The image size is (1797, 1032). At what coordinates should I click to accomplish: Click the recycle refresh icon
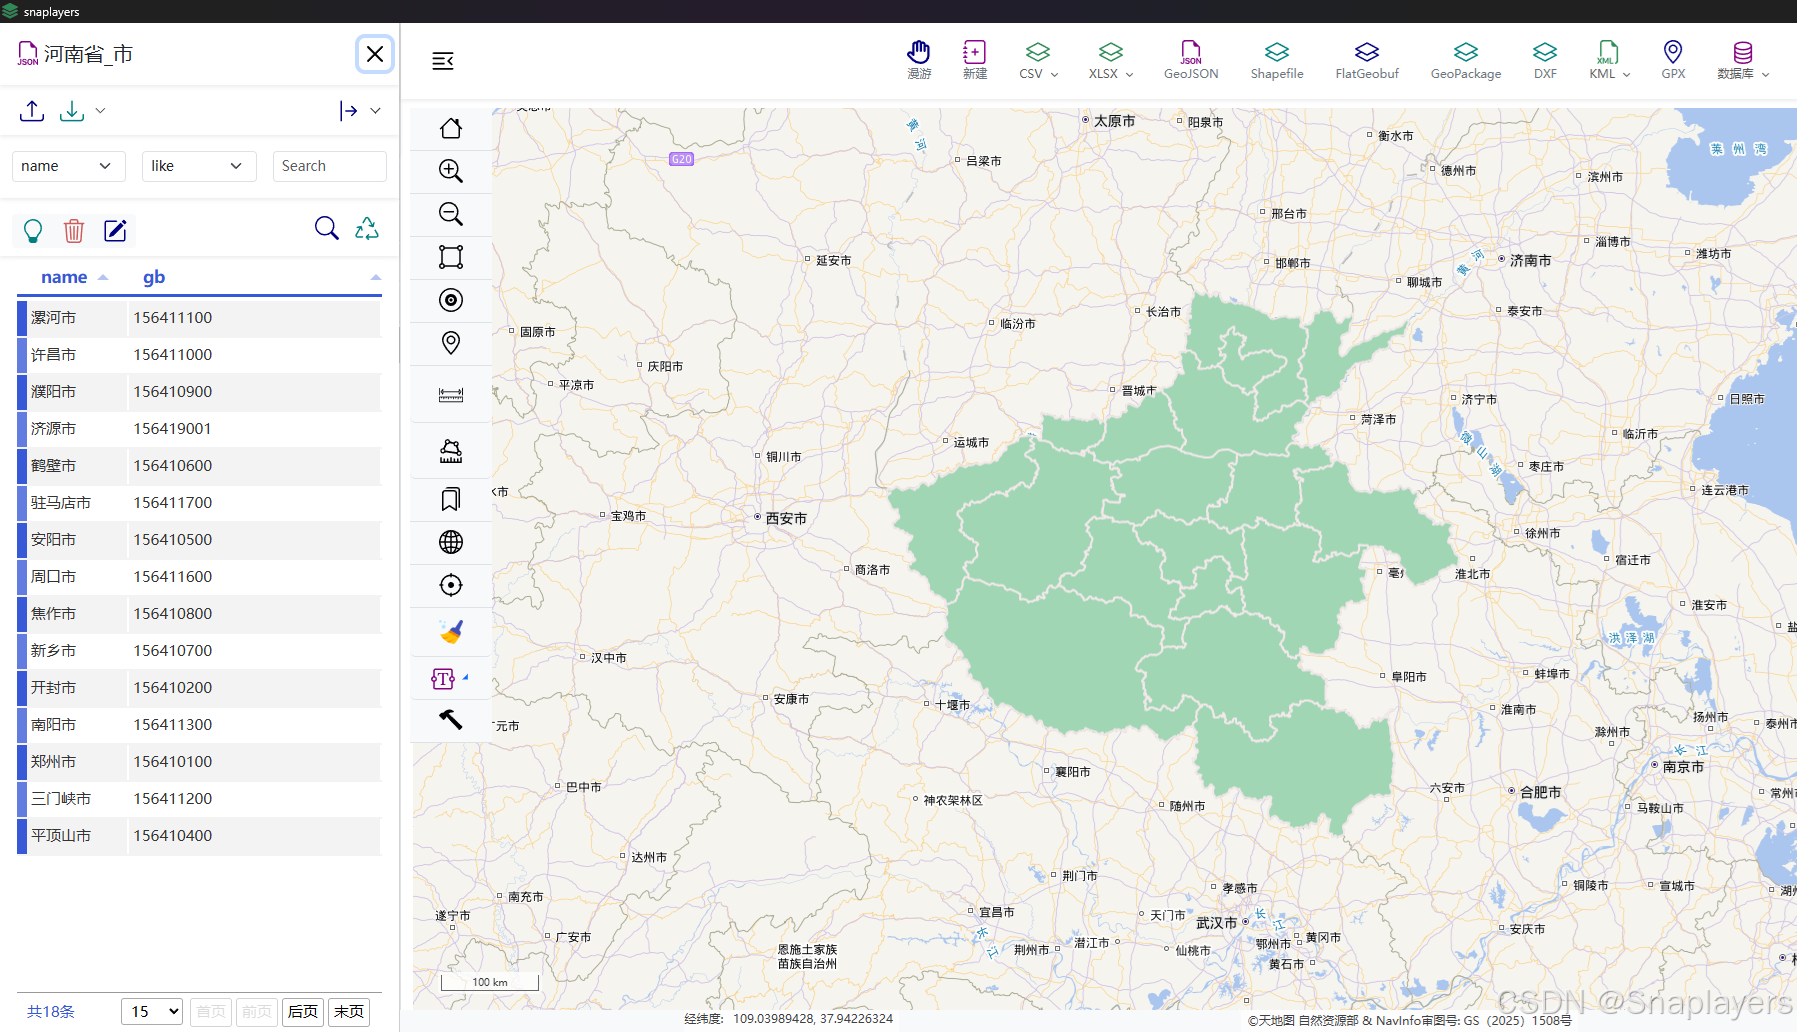coord(367,229)
